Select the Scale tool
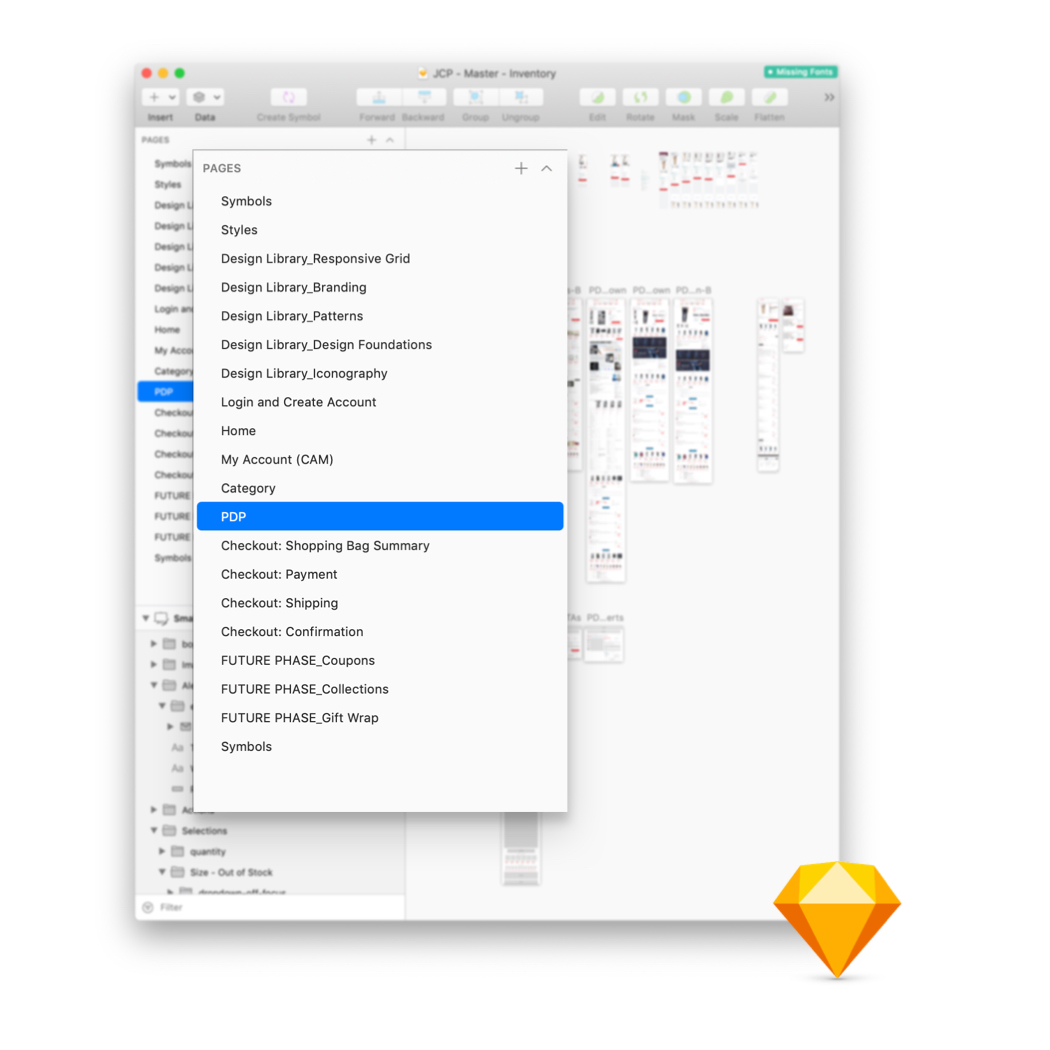The width and height of the screenshot is (1050, 1050). tap(726, 97)
